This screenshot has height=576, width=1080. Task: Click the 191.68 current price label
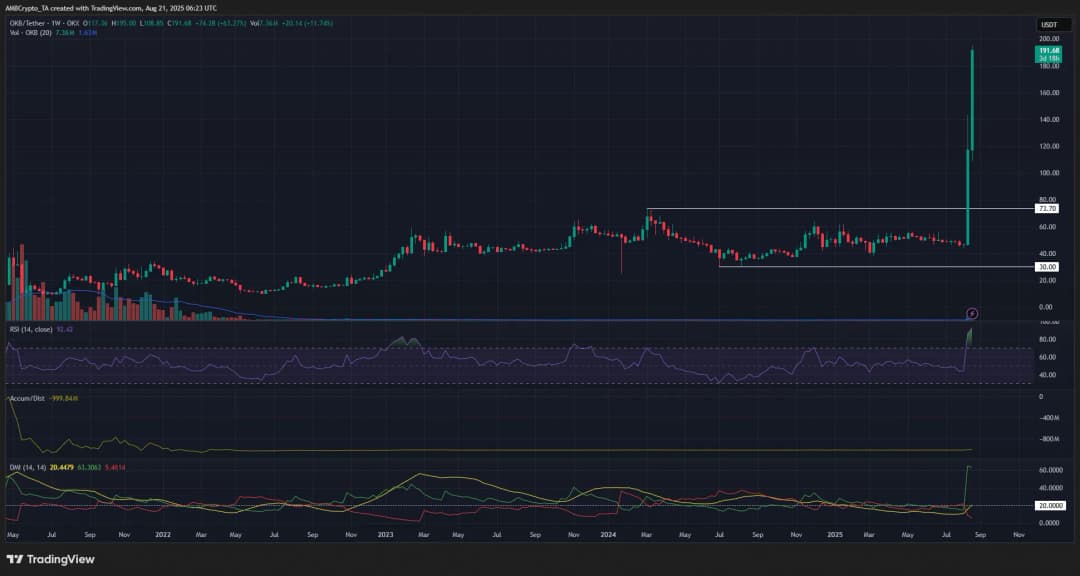click(x=1048, y=51)
